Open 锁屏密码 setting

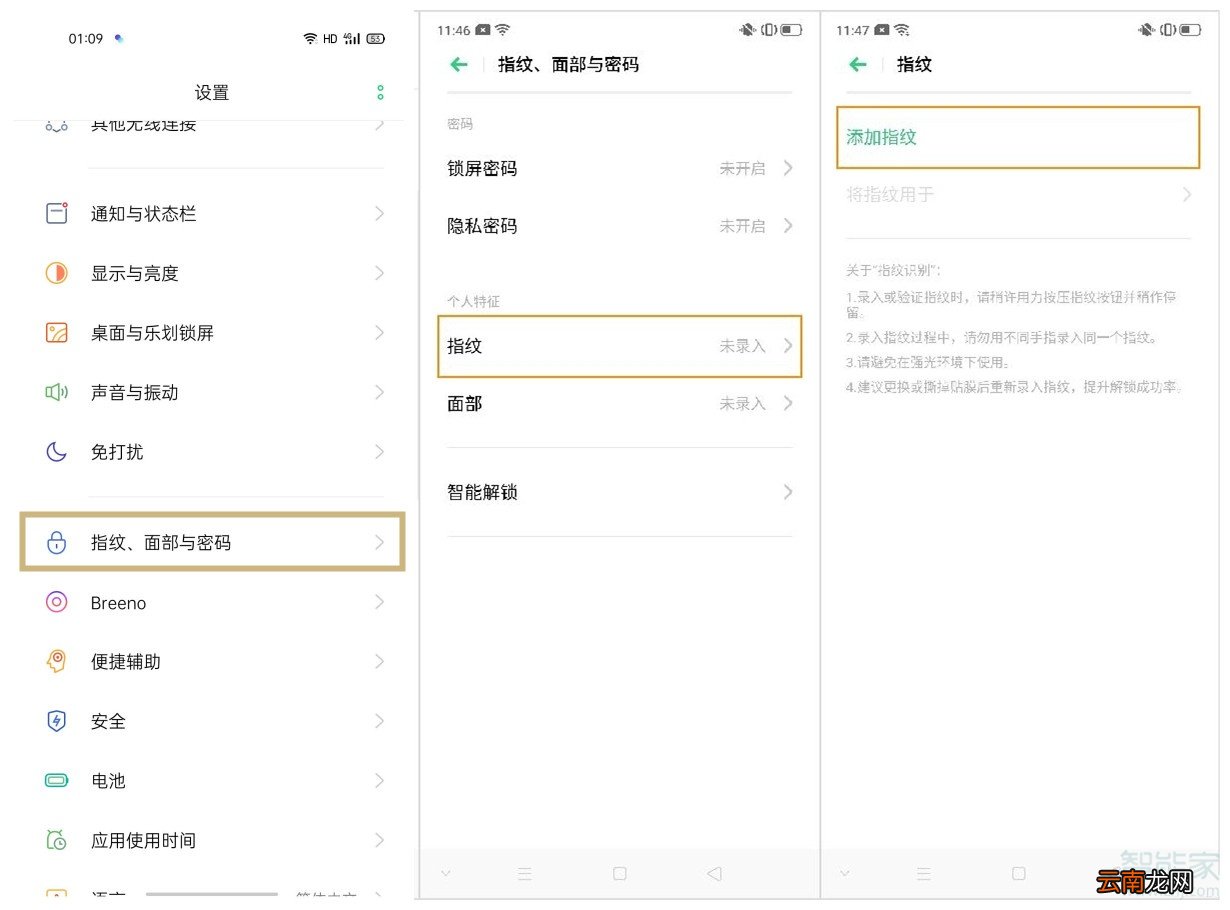620,168
